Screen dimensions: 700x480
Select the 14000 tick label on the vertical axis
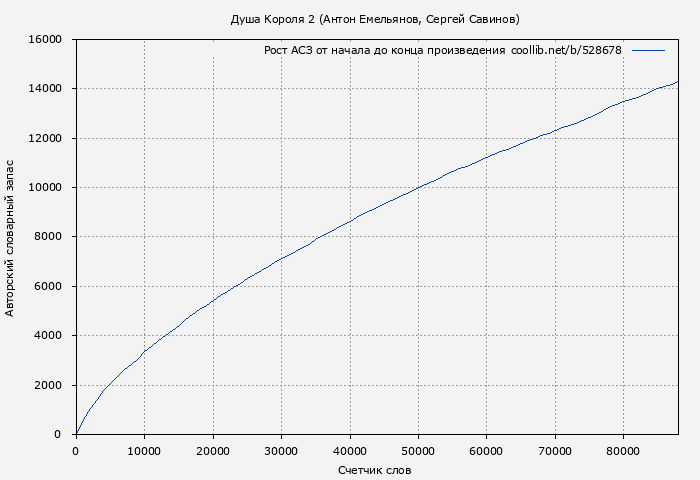point(43,89)
